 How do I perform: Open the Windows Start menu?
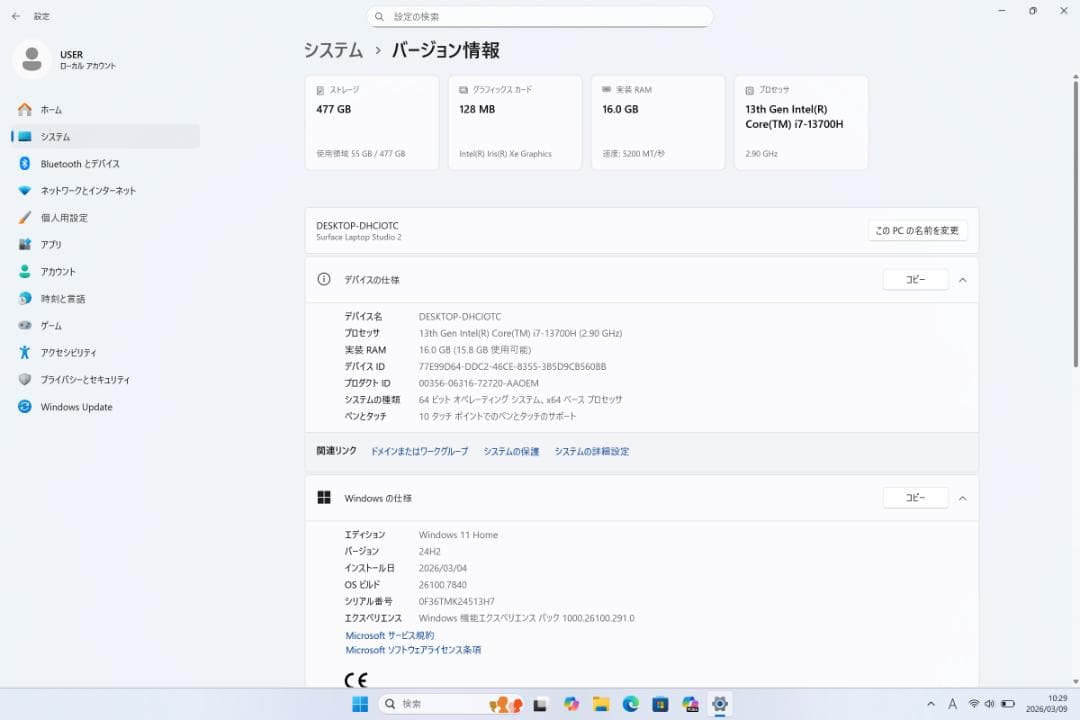(360, 703)
